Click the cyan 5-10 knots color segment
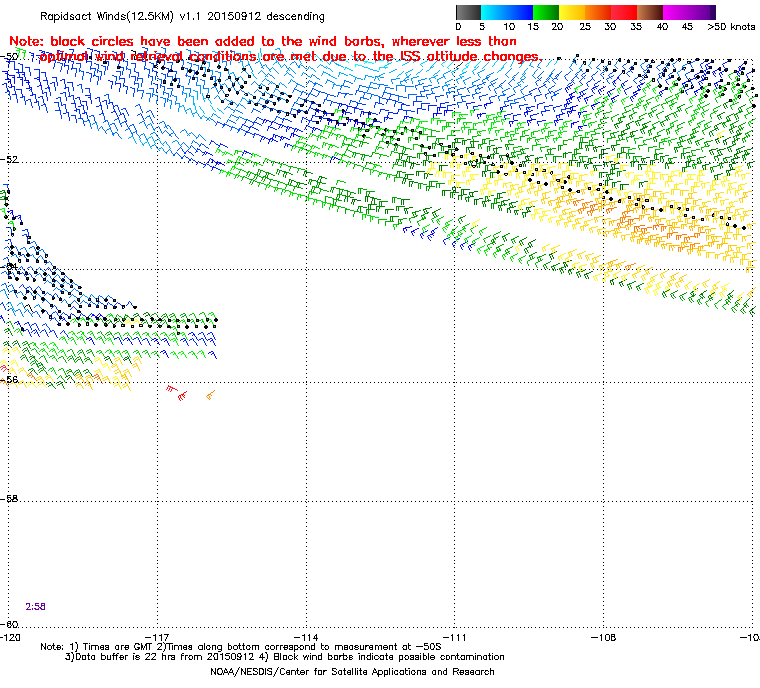This screenshot has width=760, height=688. tap(494, 12)
